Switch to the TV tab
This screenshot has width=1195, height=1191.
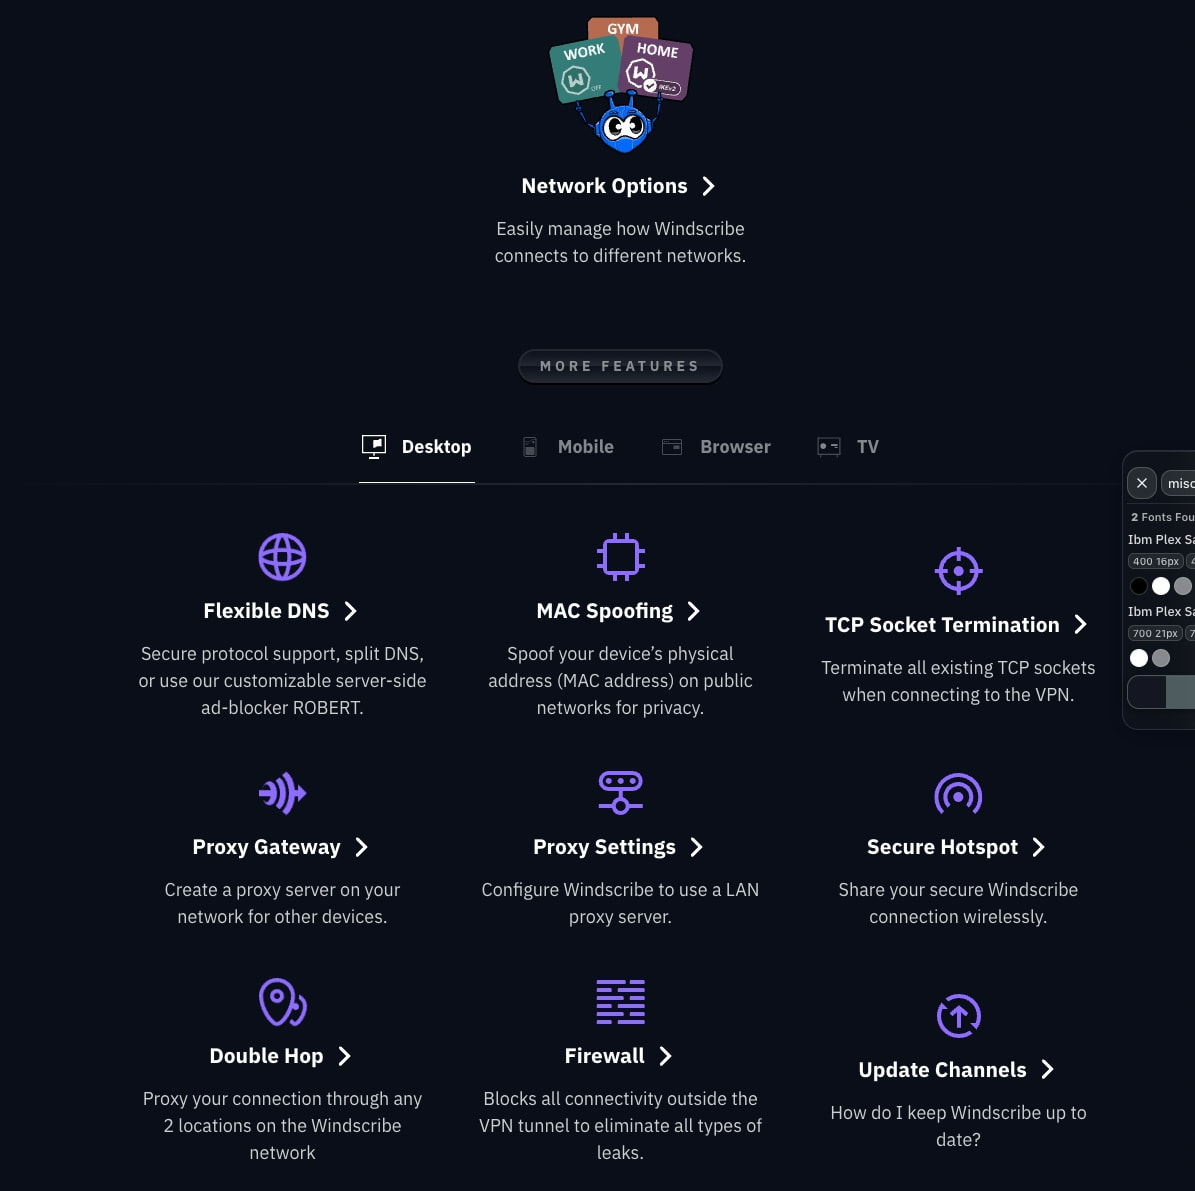coord(847,447)
